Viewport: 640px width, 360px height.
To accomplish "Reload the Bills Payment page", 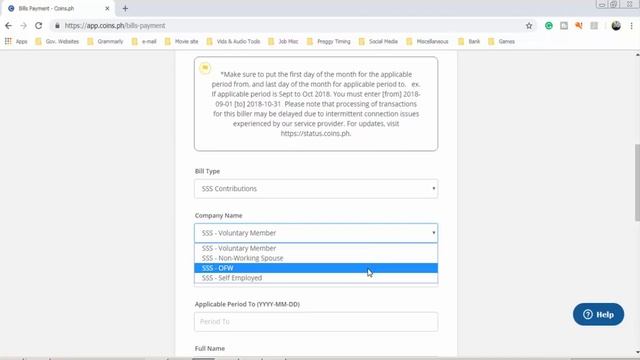I will click(x=38, y=26).
